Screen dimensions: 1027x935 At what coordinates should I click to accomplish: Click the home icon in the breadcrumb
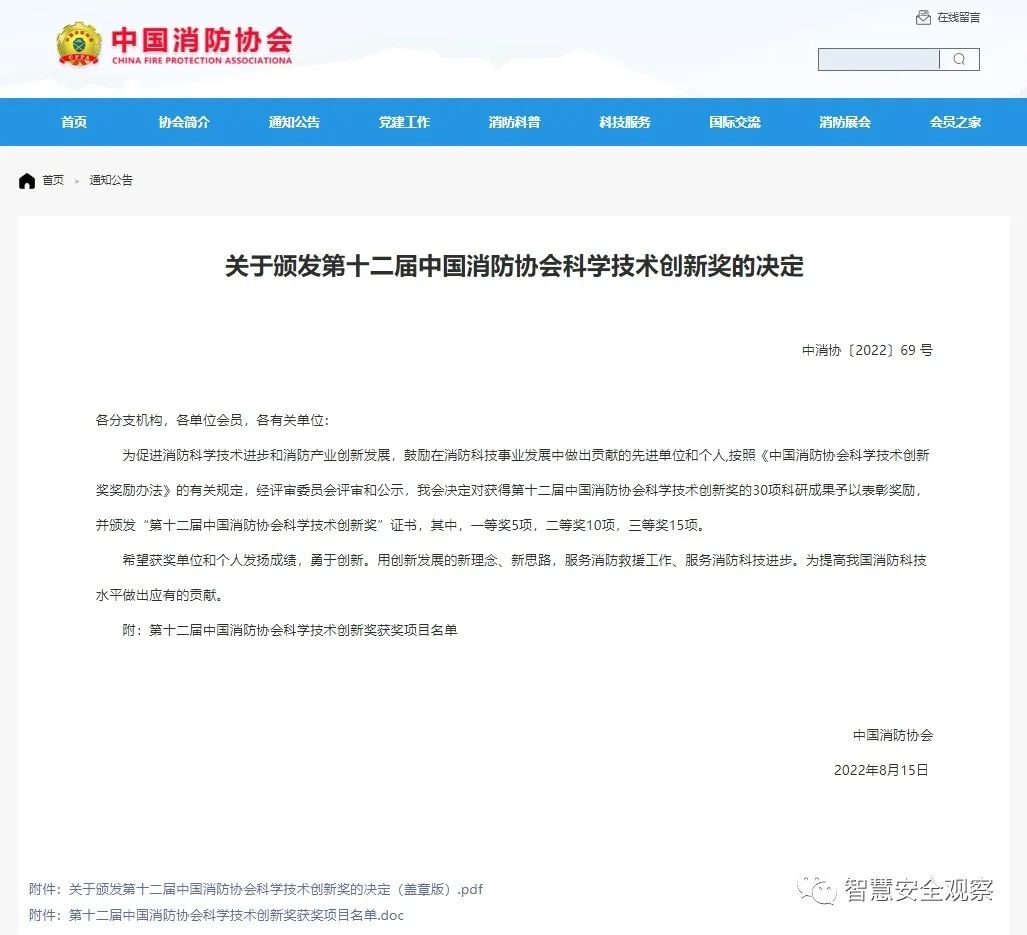(x=27, y=180)
